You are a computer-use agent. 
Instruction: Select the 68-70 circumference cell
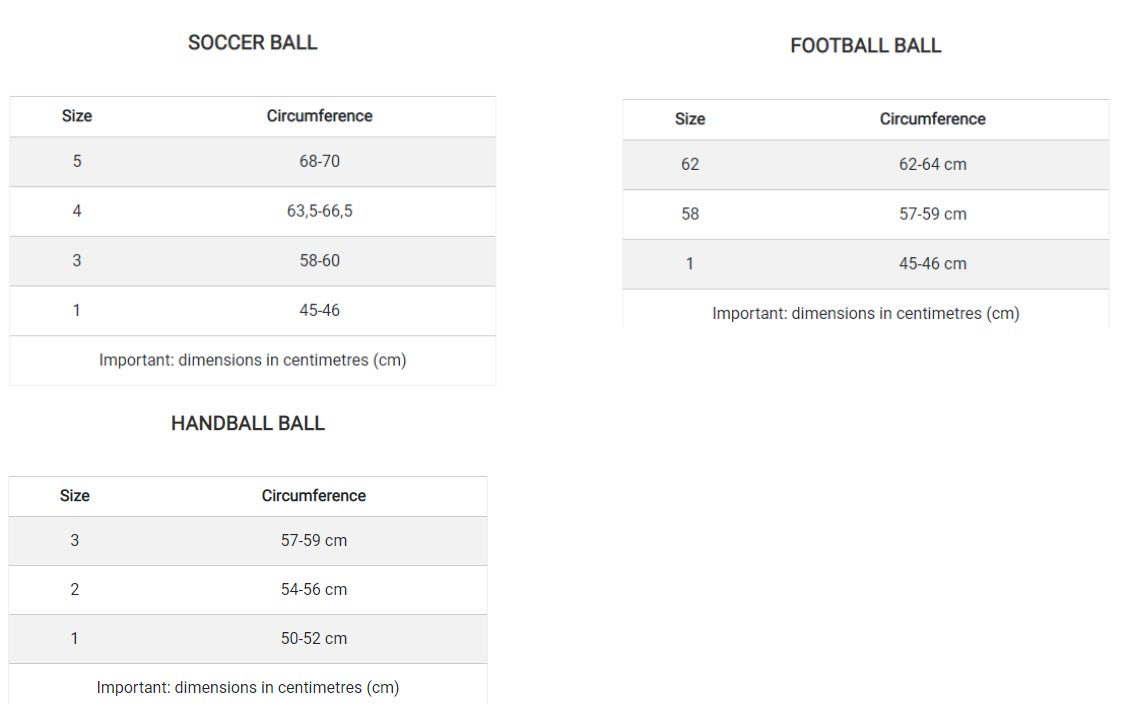(319, 161)
